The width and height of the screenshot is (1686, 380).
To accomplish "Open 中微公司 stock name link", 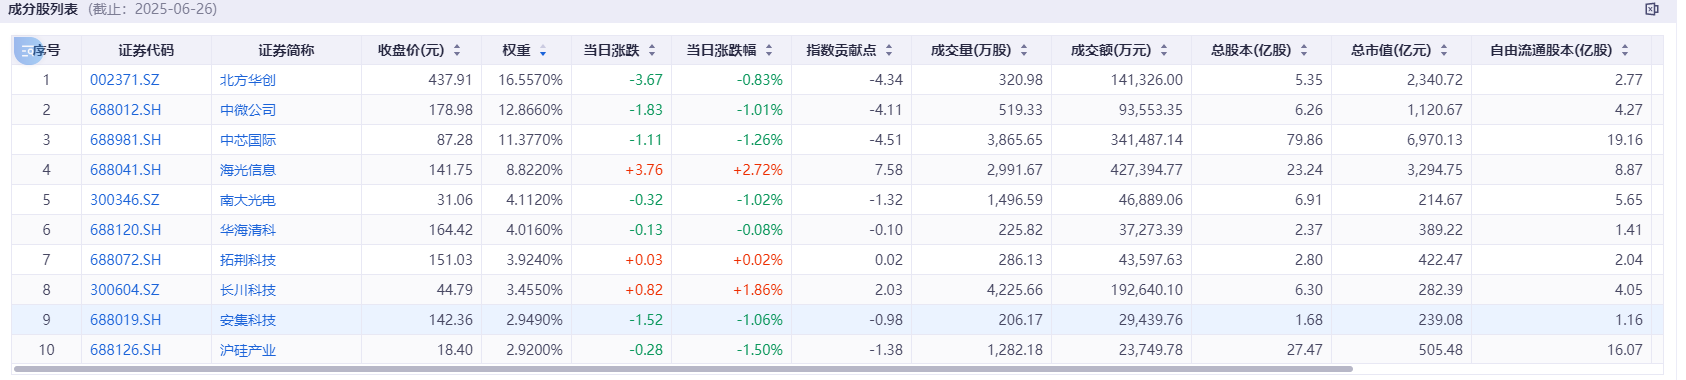I will (x=248, y=110).
